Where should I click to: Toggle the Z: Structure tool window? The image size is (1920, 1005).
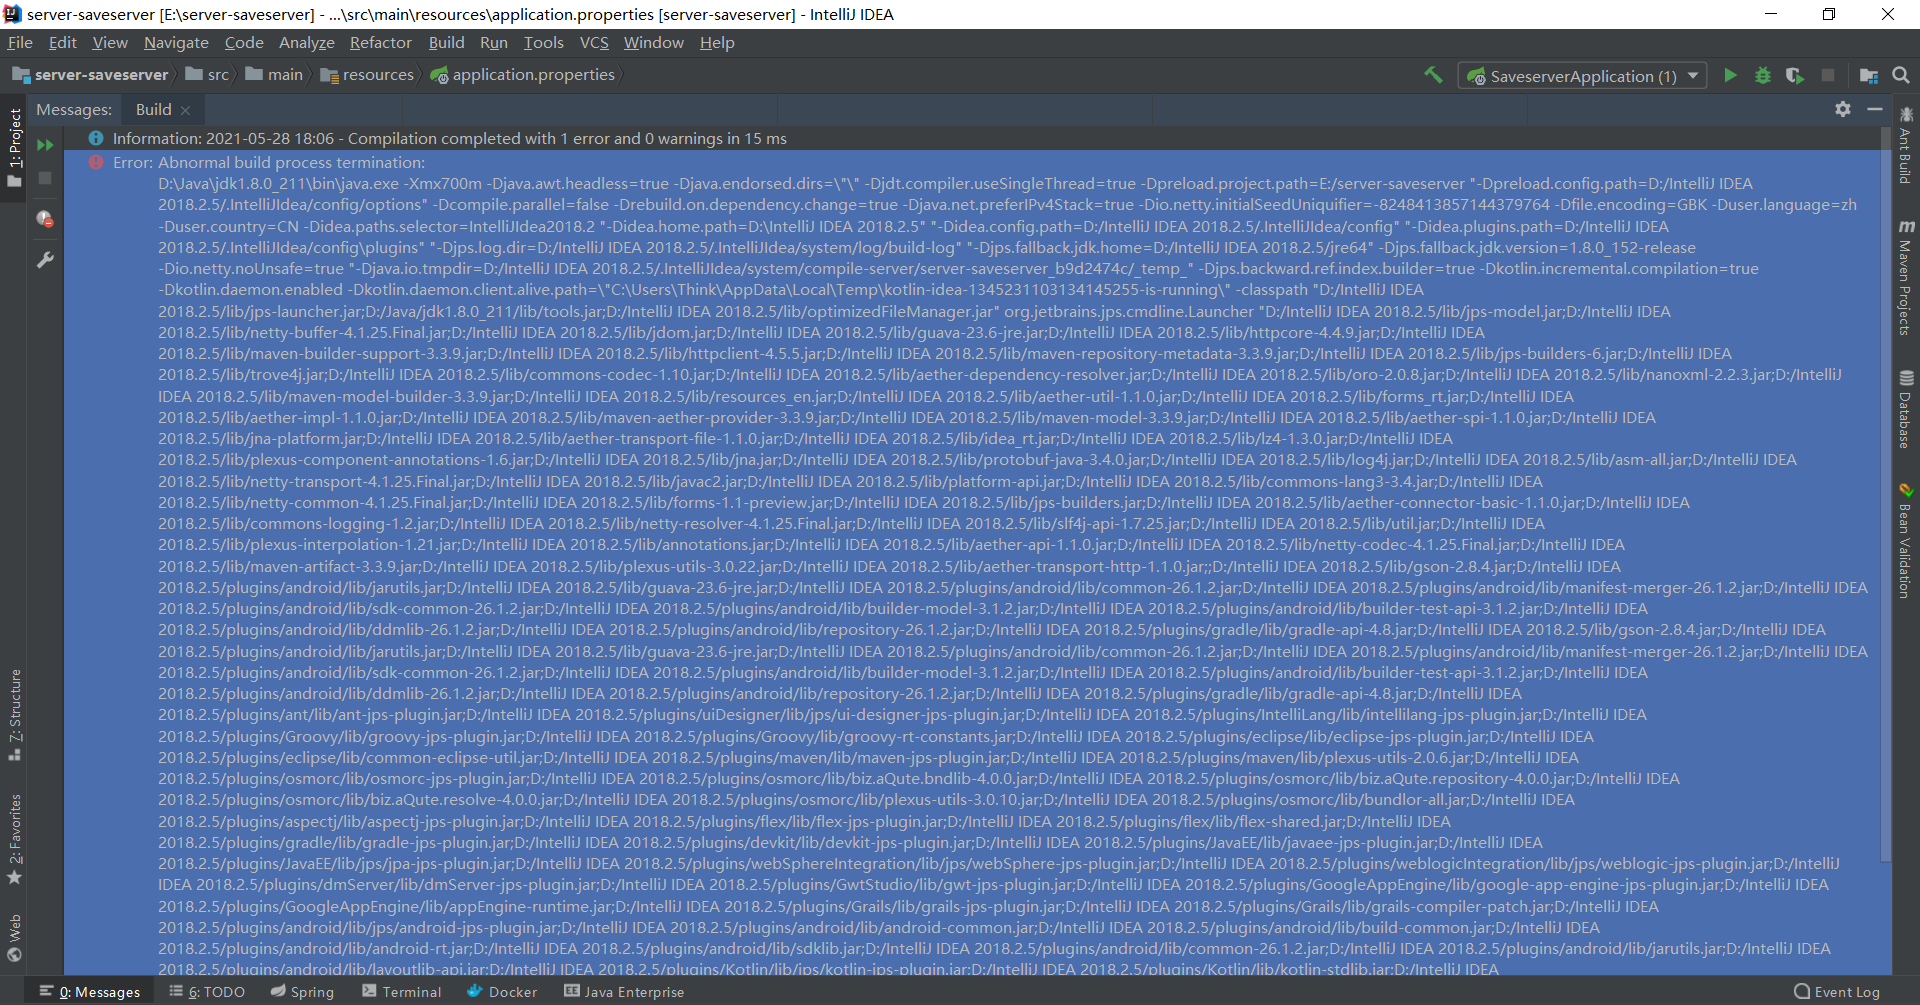coord(14,714)
